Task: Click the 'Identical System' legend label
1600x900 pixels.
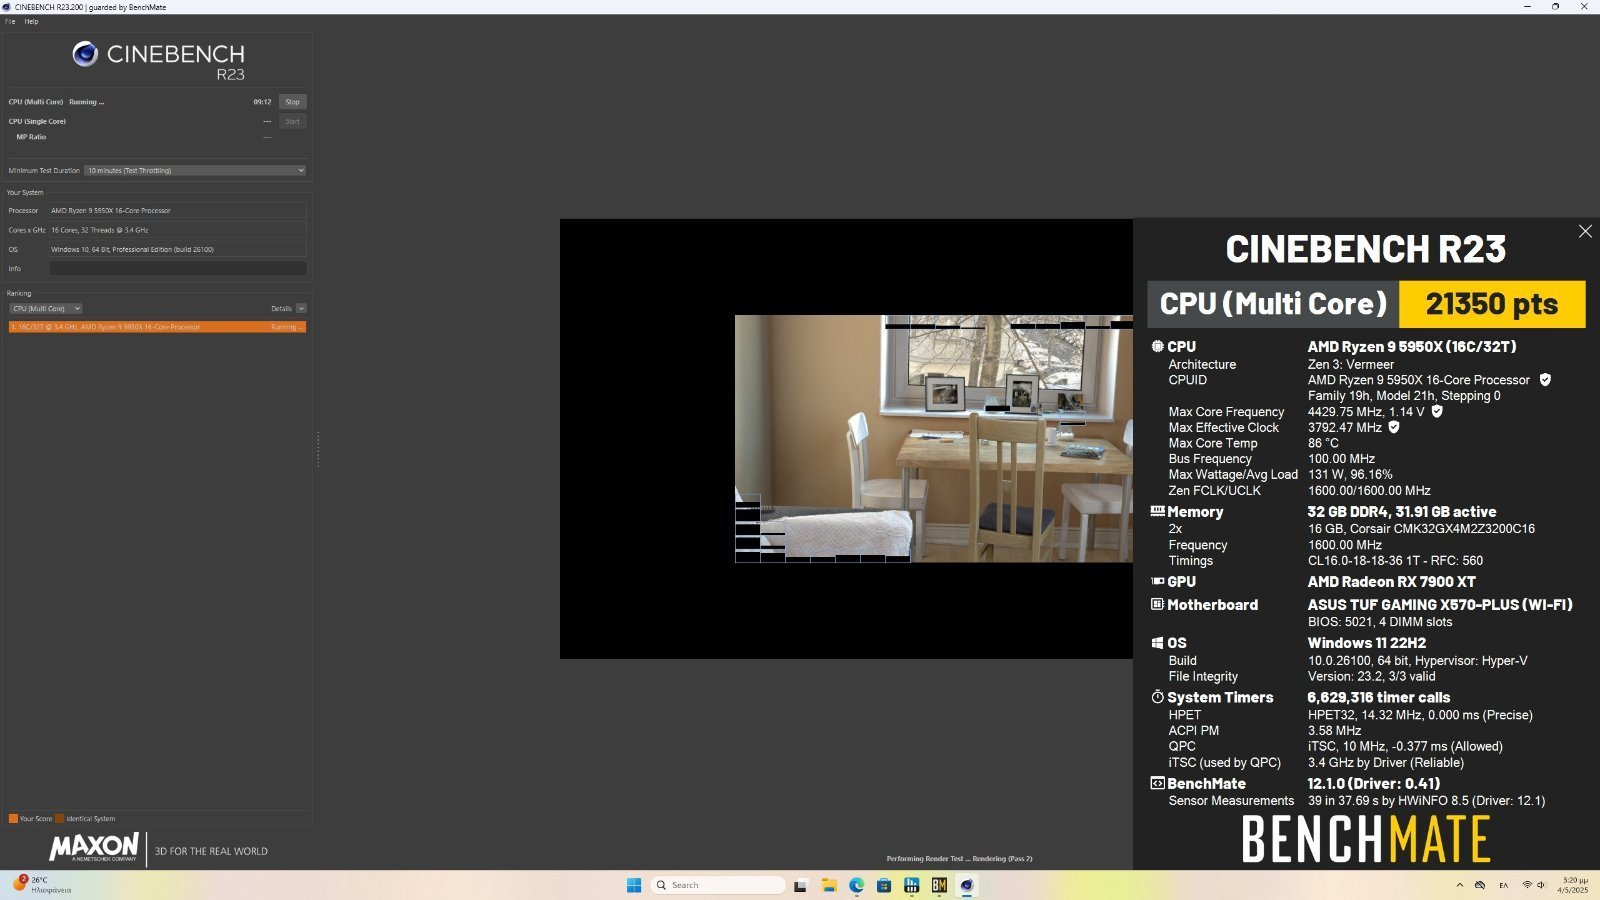Action: point(90,818)
